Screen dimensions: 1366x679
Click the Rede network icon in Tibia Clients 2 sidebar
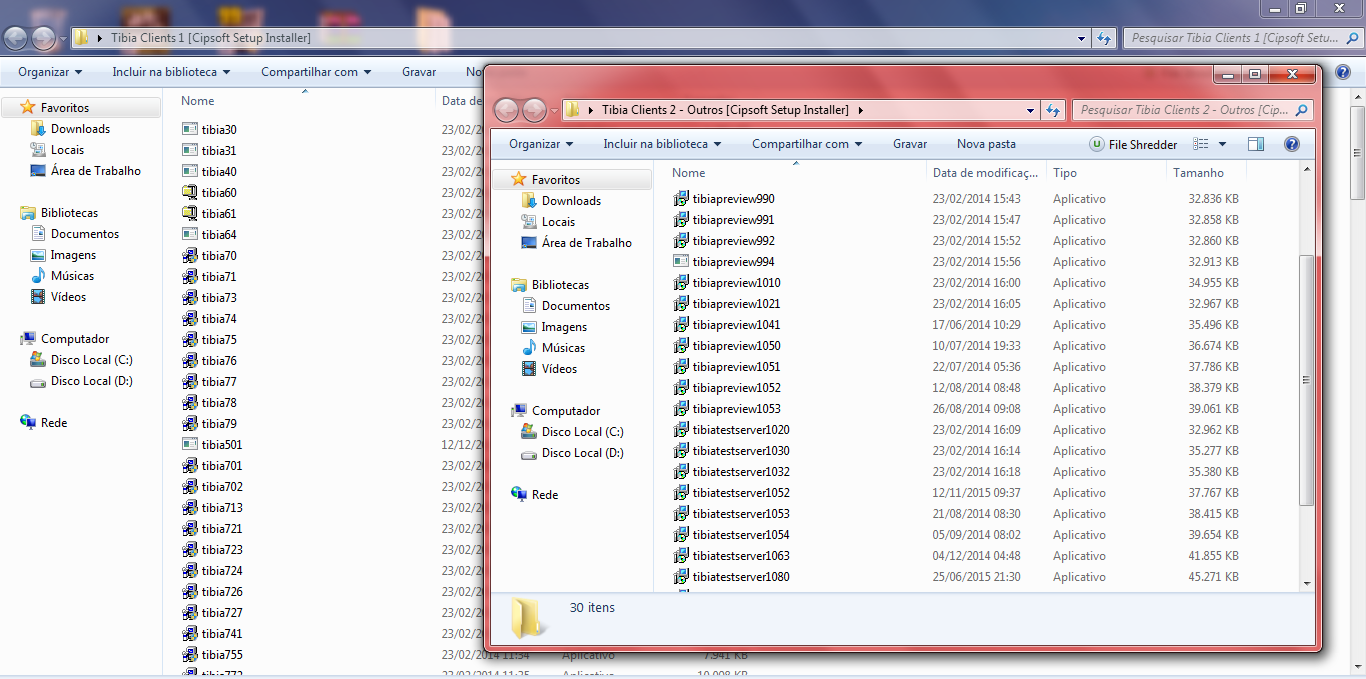519,495
